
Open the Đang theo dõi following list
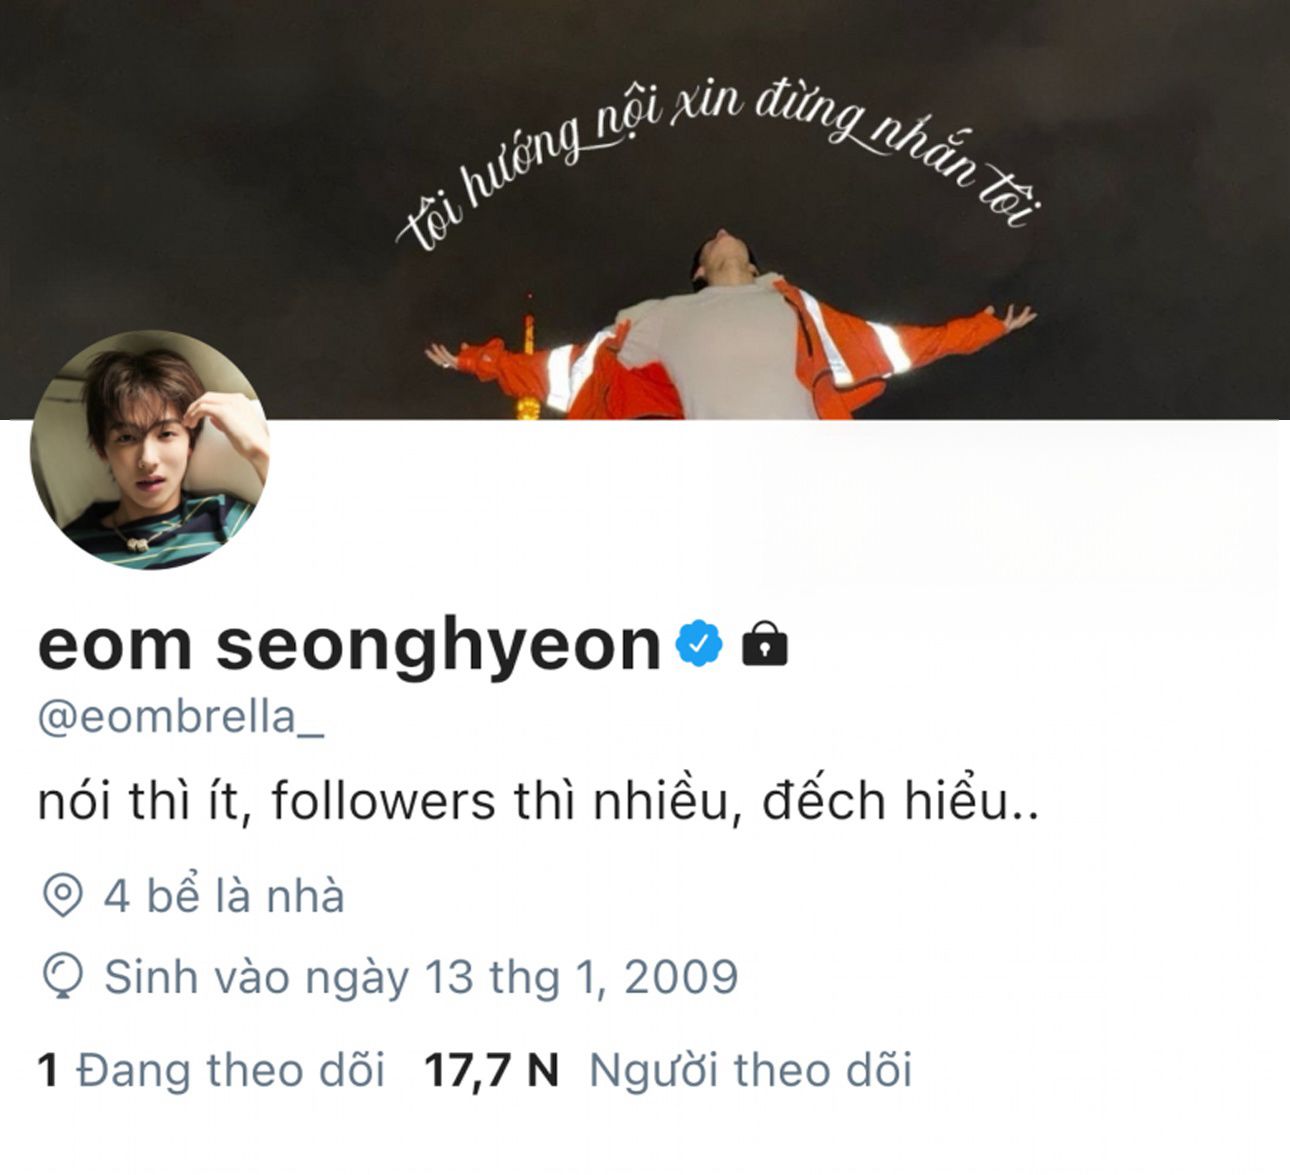(x=230, y=1070)
